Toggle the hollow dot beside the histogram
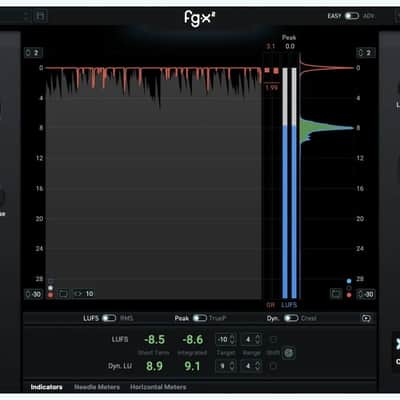Screen dimensions: 400x400 pos(349,288)
